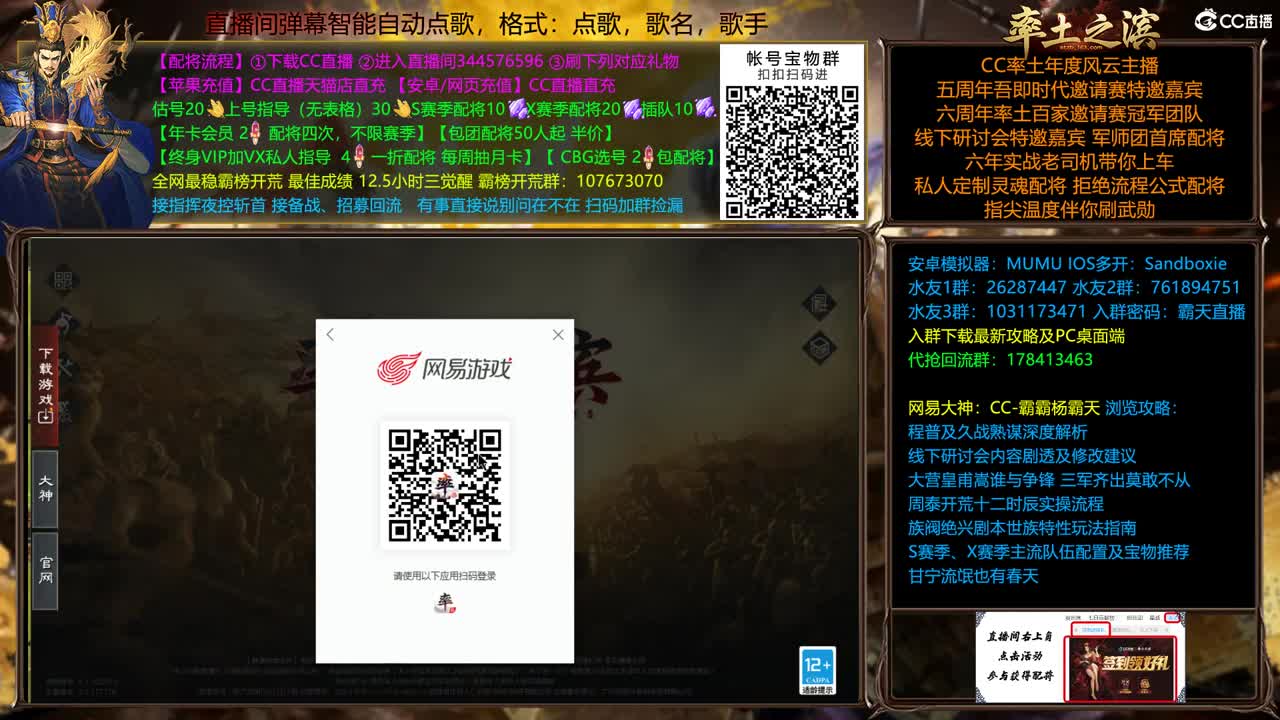
Task: Open the 下载游戏 (download game) side tab
Action: pyautogui.click(x=46, y=385)
